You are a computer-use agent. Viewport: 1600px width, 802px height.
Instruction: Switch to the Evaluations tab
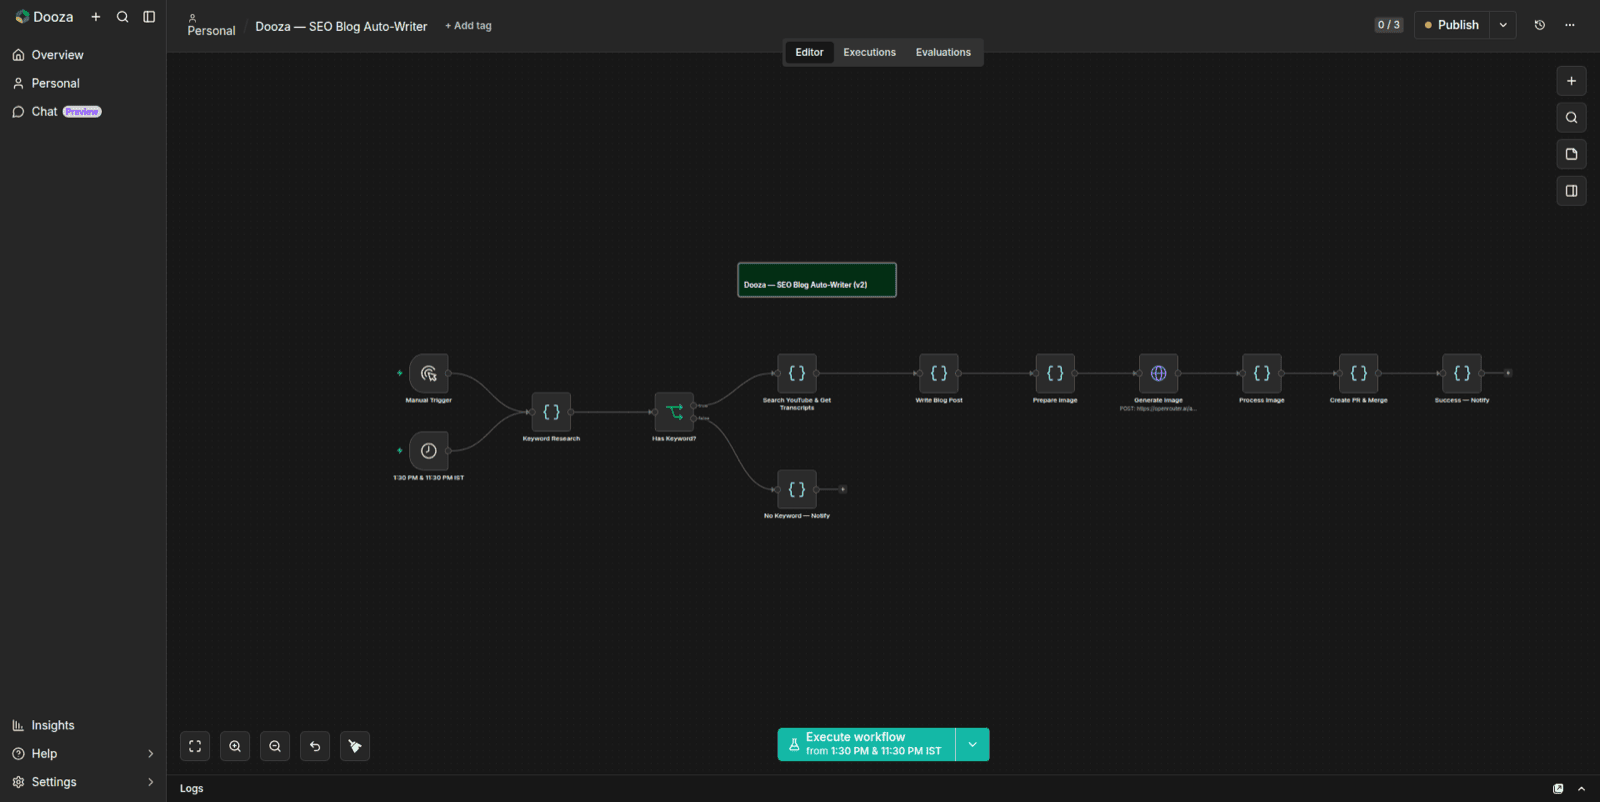click(943, 52)
